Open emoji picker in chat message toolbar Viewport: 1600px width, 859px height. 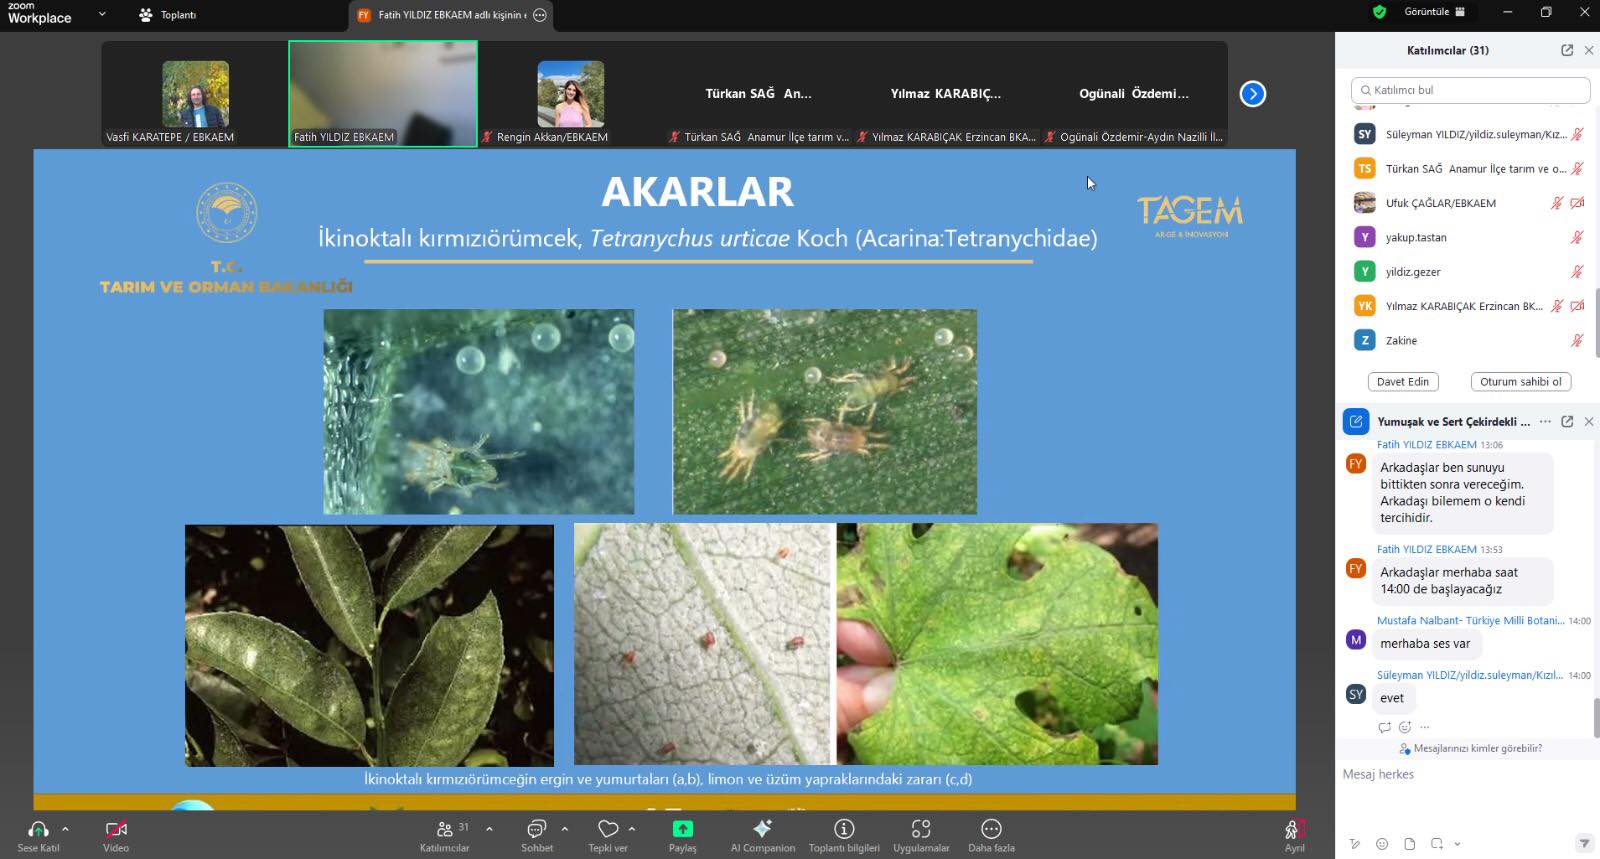click(x=1382, y=844)
